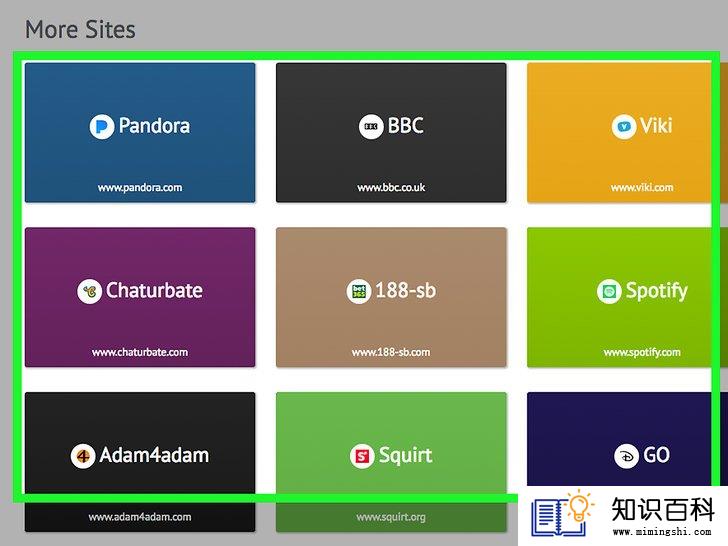Image resolution: width=728 pixels, height=546 pixels.
Task: Click the 188-sb bet365 icon
Action: 359,292
